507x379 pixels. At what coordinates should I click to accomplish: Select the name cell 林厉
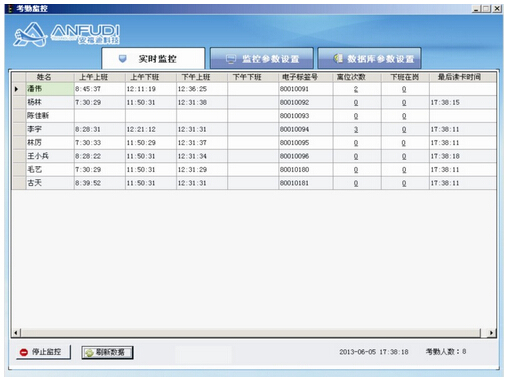click(50, 143)
